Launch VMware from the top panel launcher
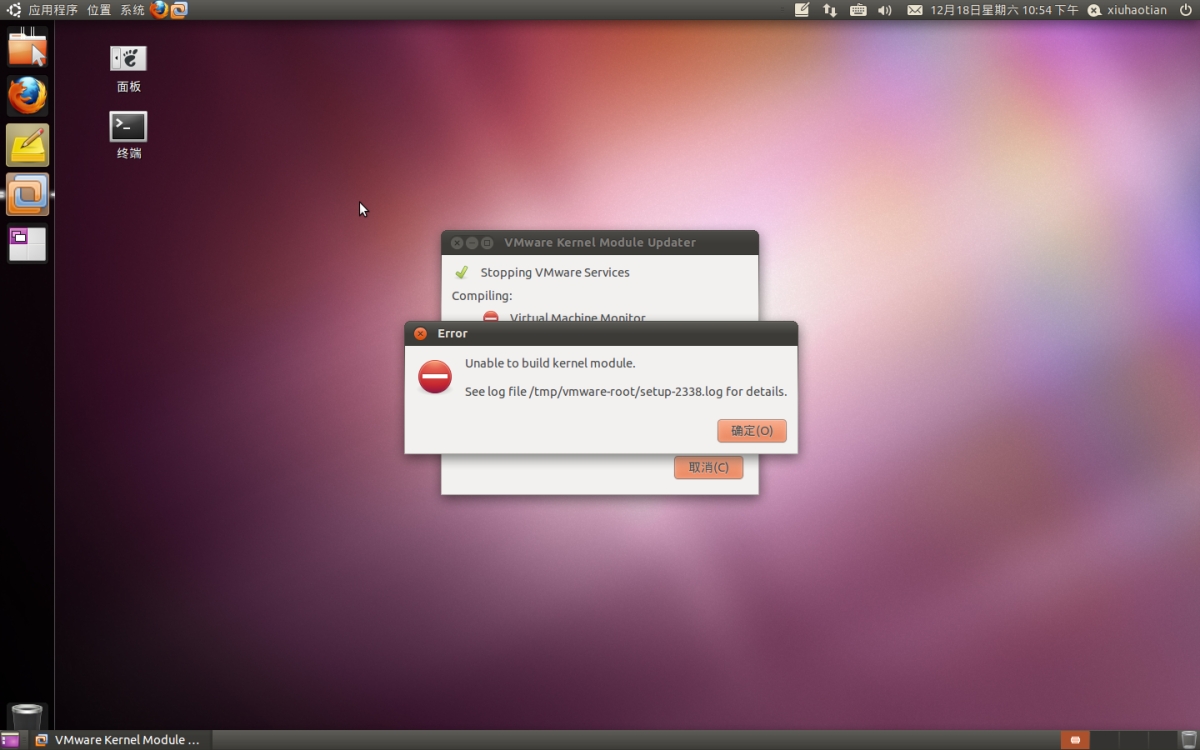This screenshot has width=1200, height=750. click(x=179, y=10)
